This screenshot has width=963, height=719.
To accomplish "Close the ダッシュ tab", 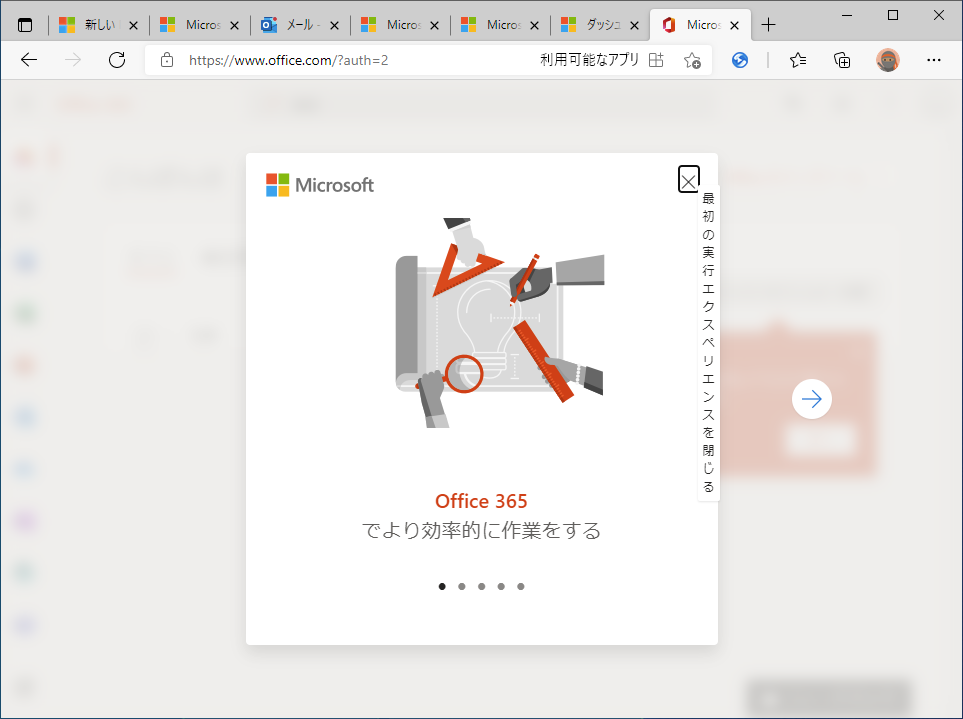I will coord(634,25).
